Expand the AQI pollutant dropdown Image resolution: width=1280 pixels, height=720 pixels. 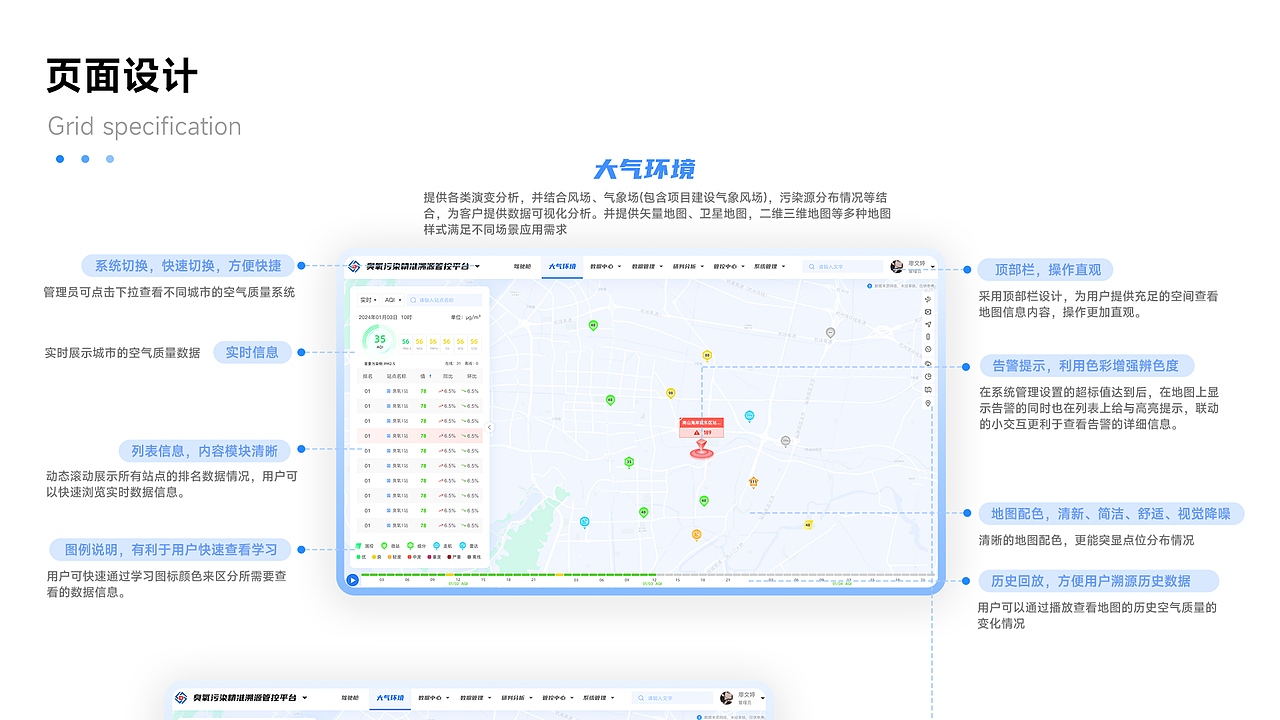[x=393, y=299]
